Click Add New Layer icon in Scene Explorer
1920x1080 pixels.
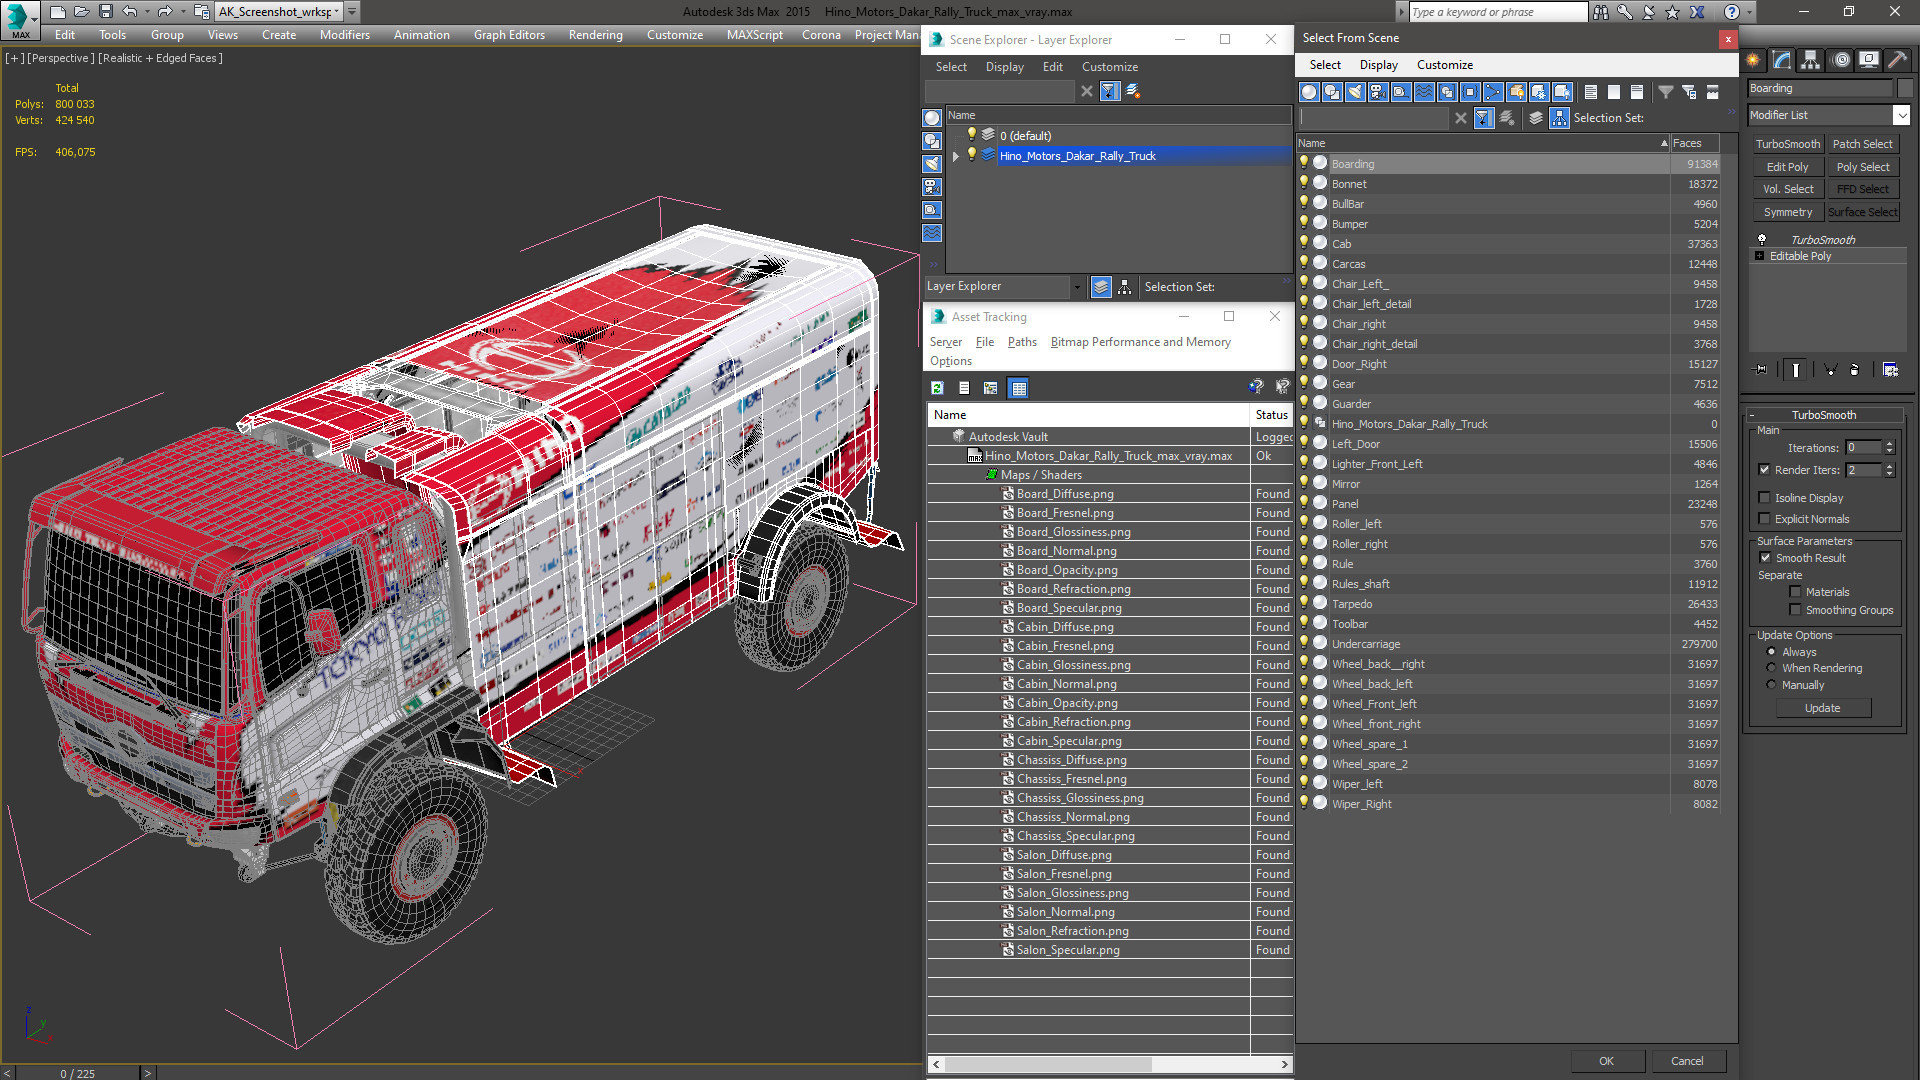click(x=1133, y=91)
